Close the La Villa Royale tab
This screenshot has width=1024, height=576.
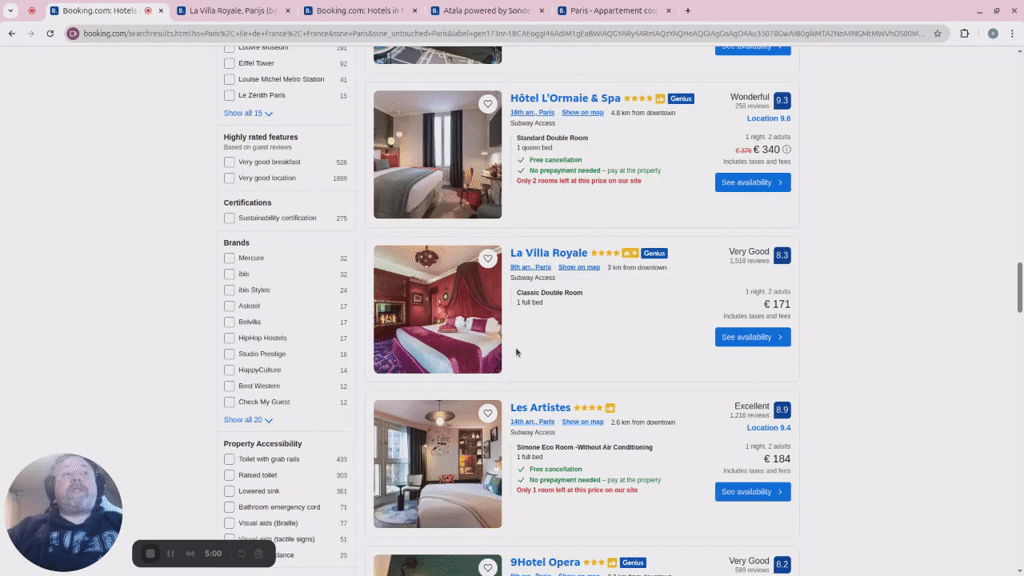[288, 10]
